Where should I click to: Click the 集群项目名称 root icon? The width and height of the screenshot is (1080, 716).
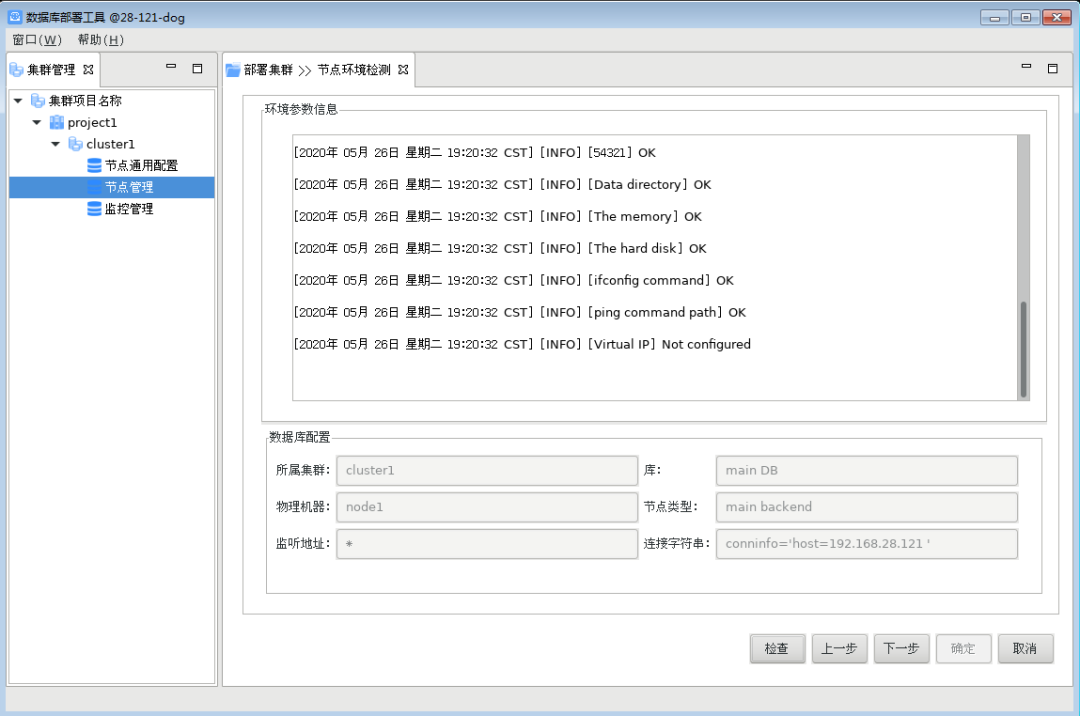(x=38, y=100)
